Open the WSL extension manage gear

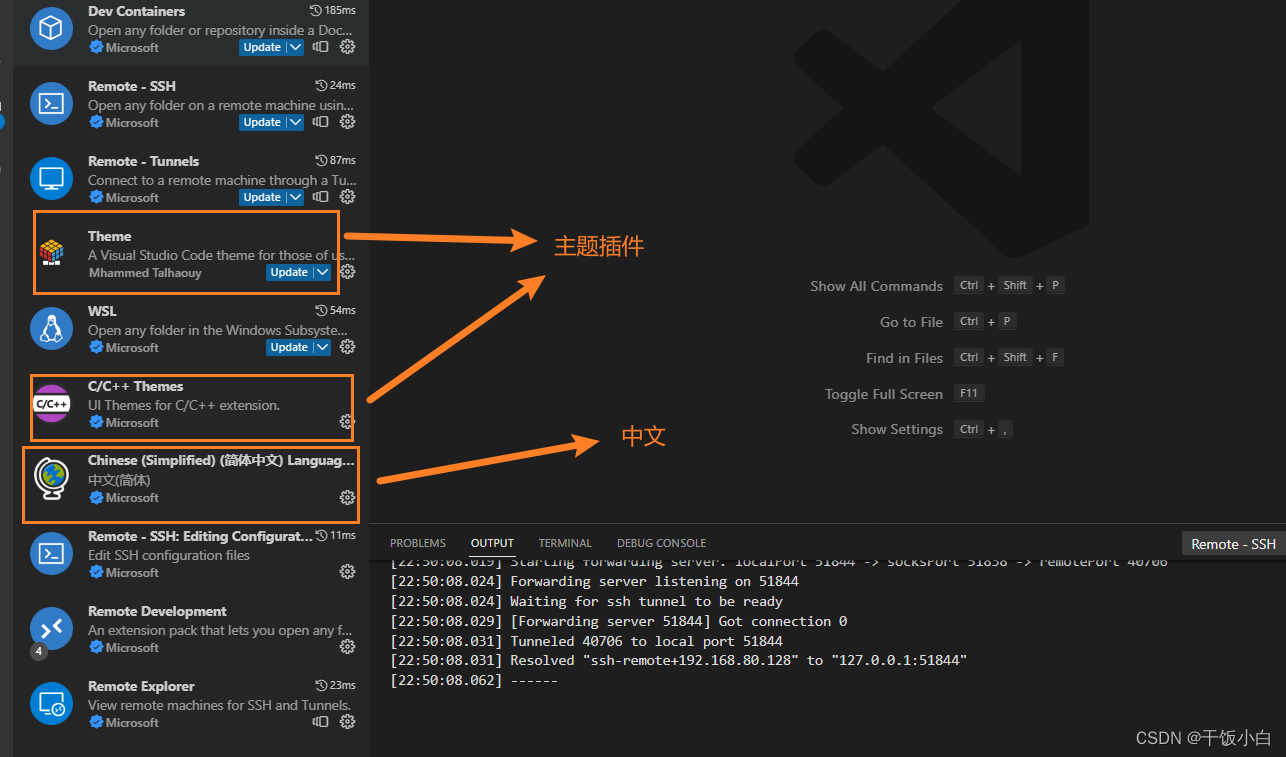pos(347,347)
